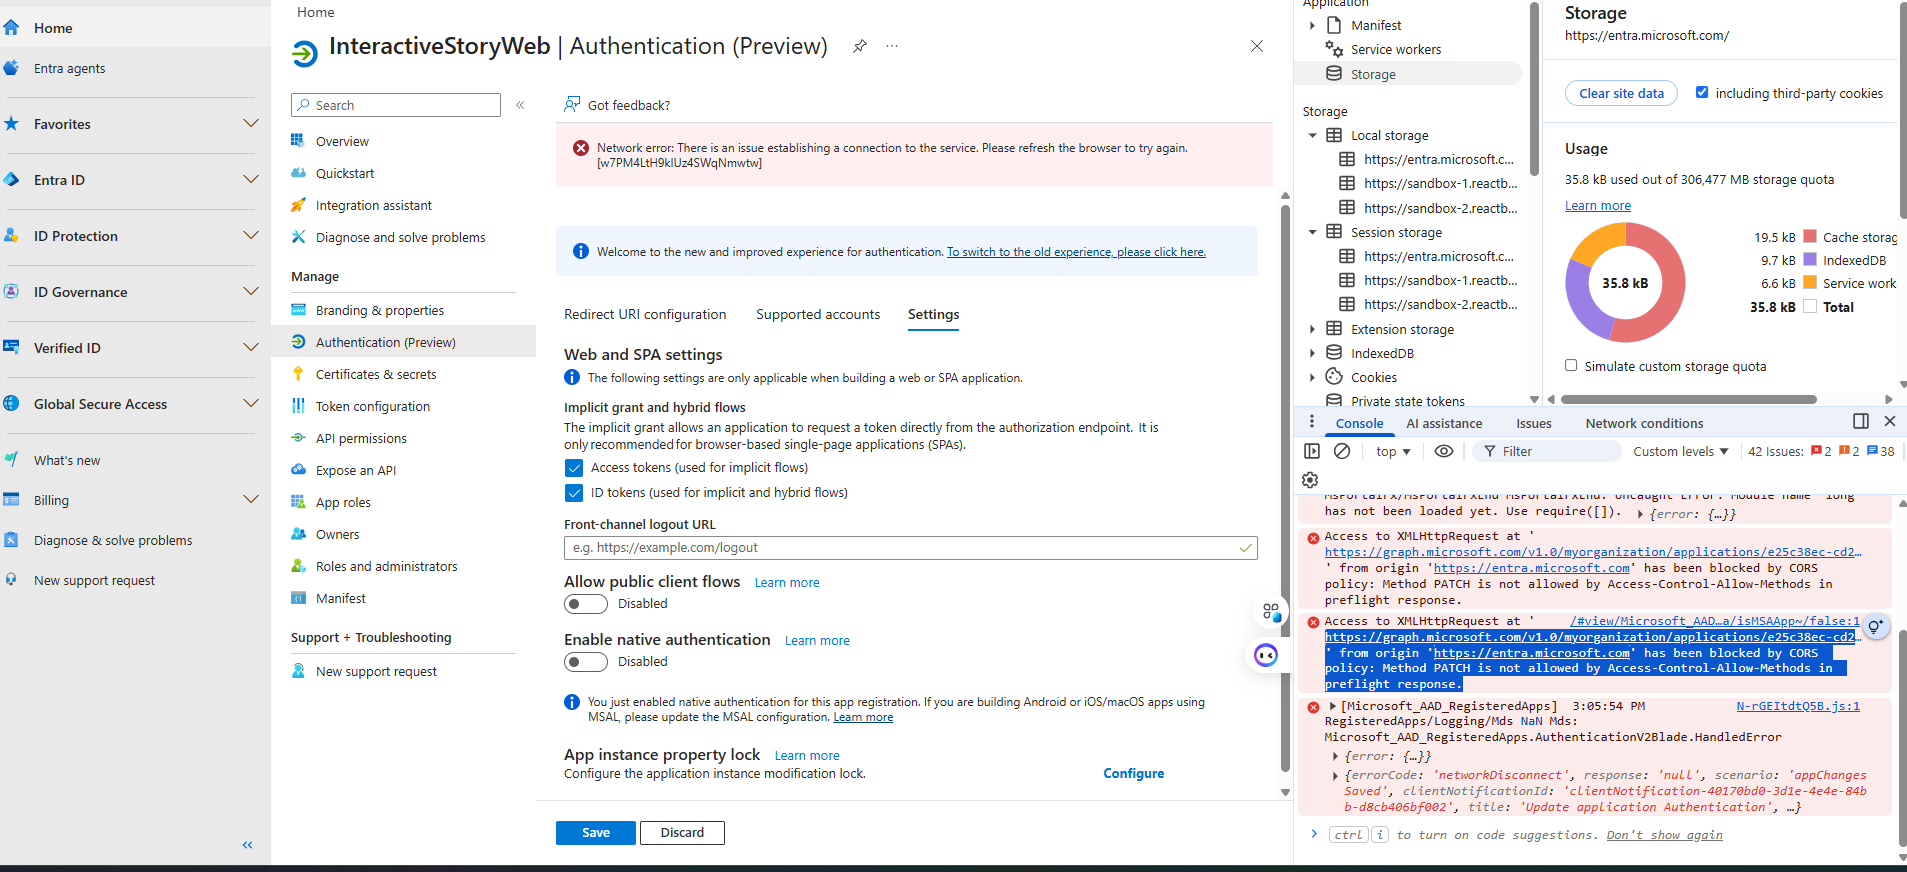Expand the Extension storage node

[x=1312, y=329]
